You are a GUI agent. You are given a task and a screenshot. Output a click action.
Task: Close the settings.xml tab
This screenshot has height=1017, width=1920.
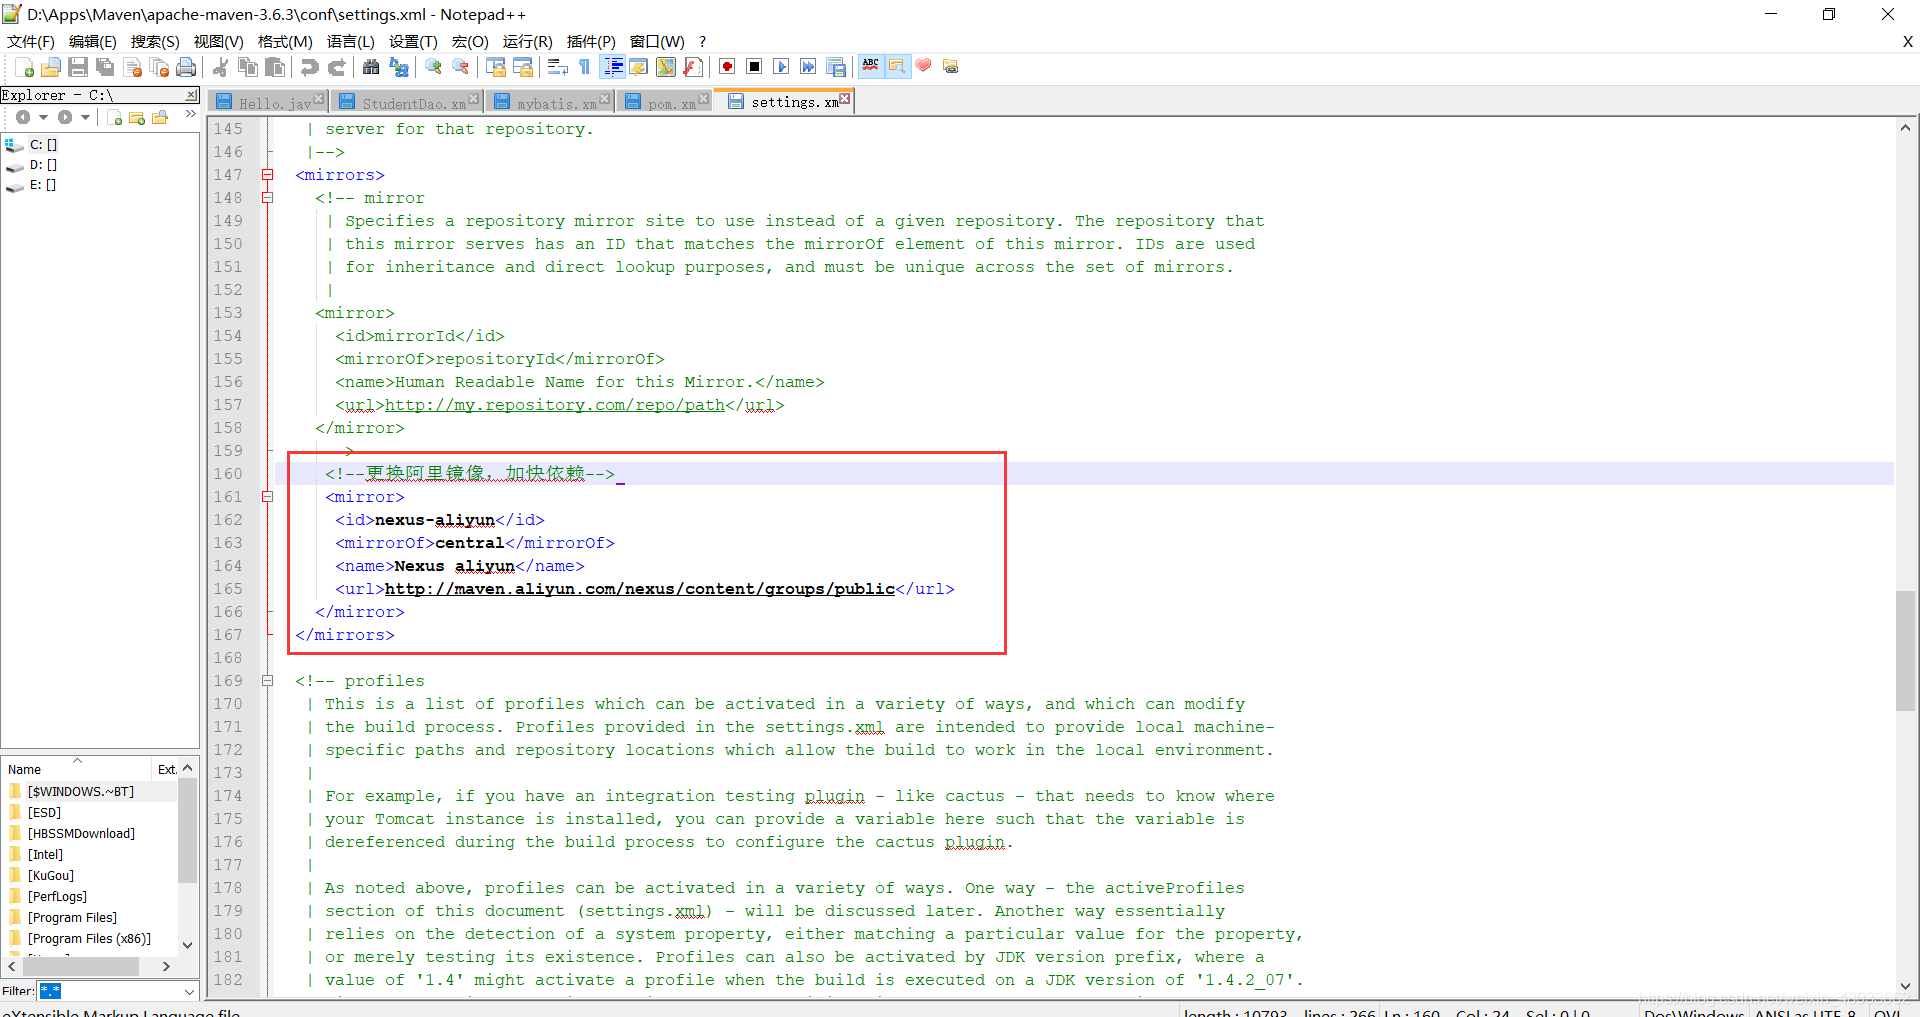pos(845,98)
